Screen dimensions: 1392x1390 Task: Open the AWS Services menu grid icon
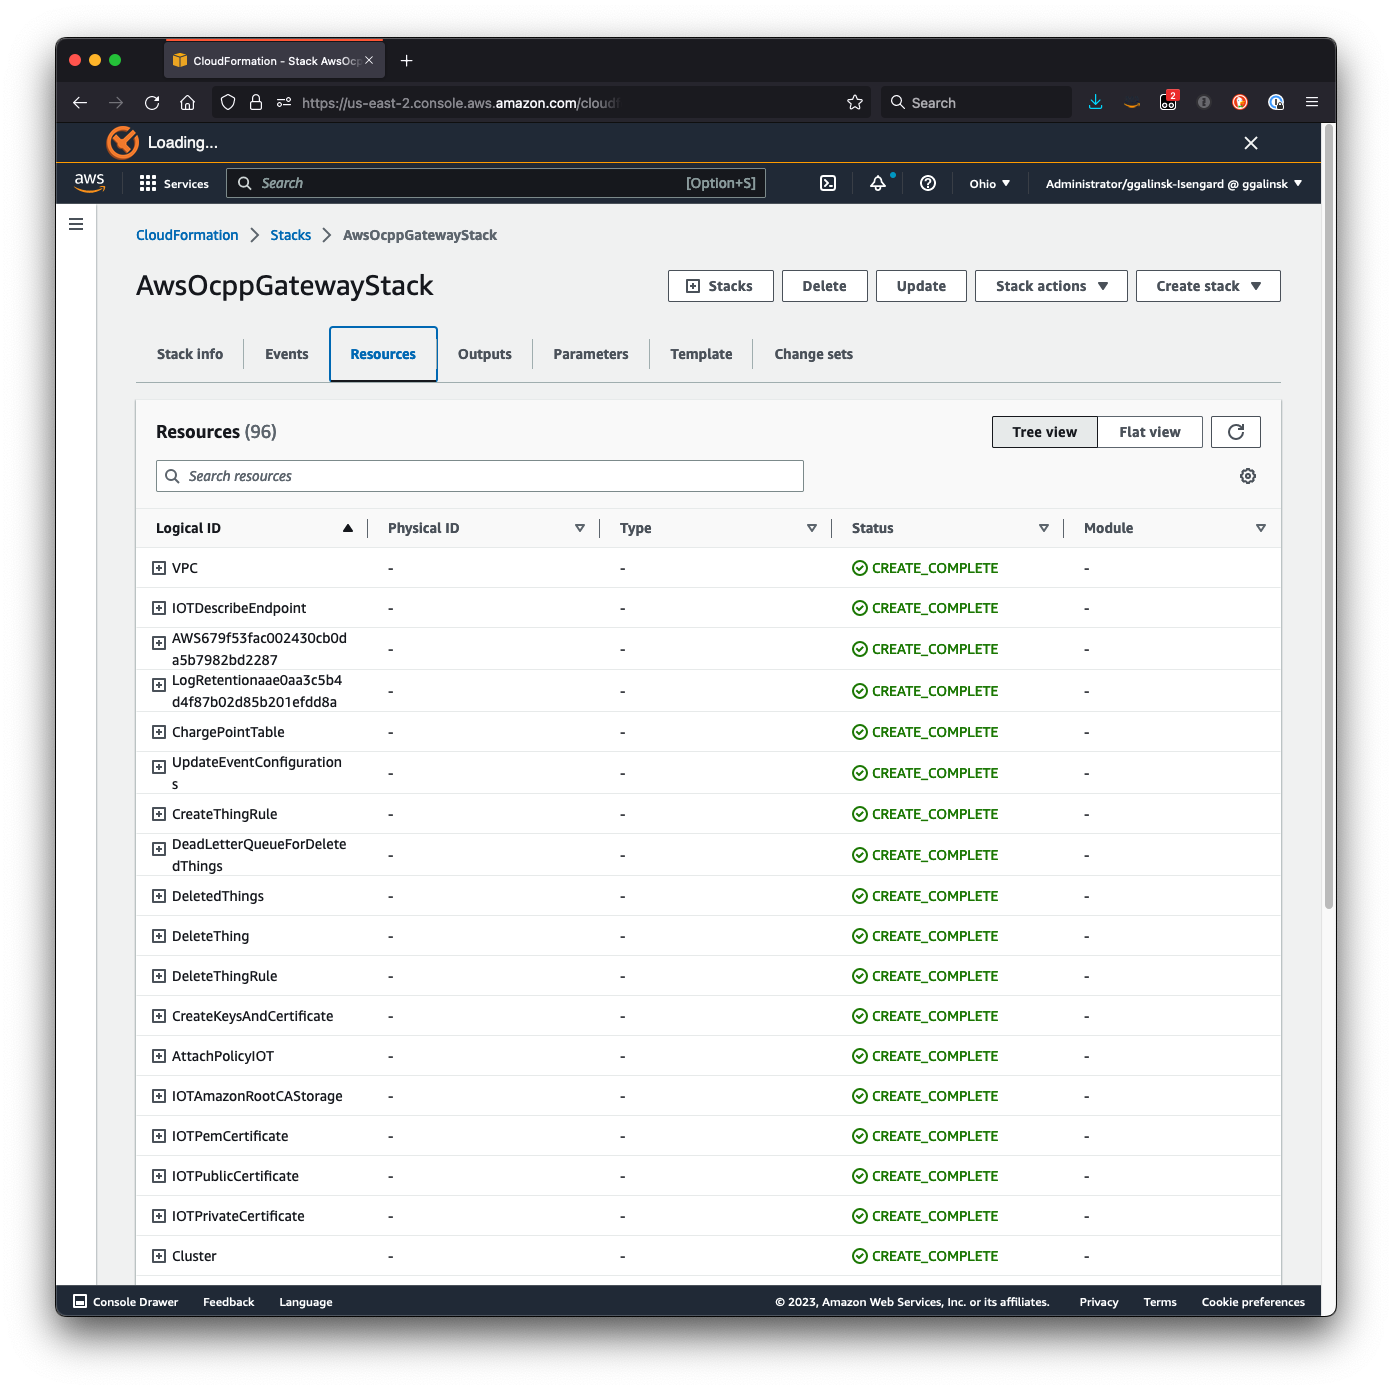[146, 183]
